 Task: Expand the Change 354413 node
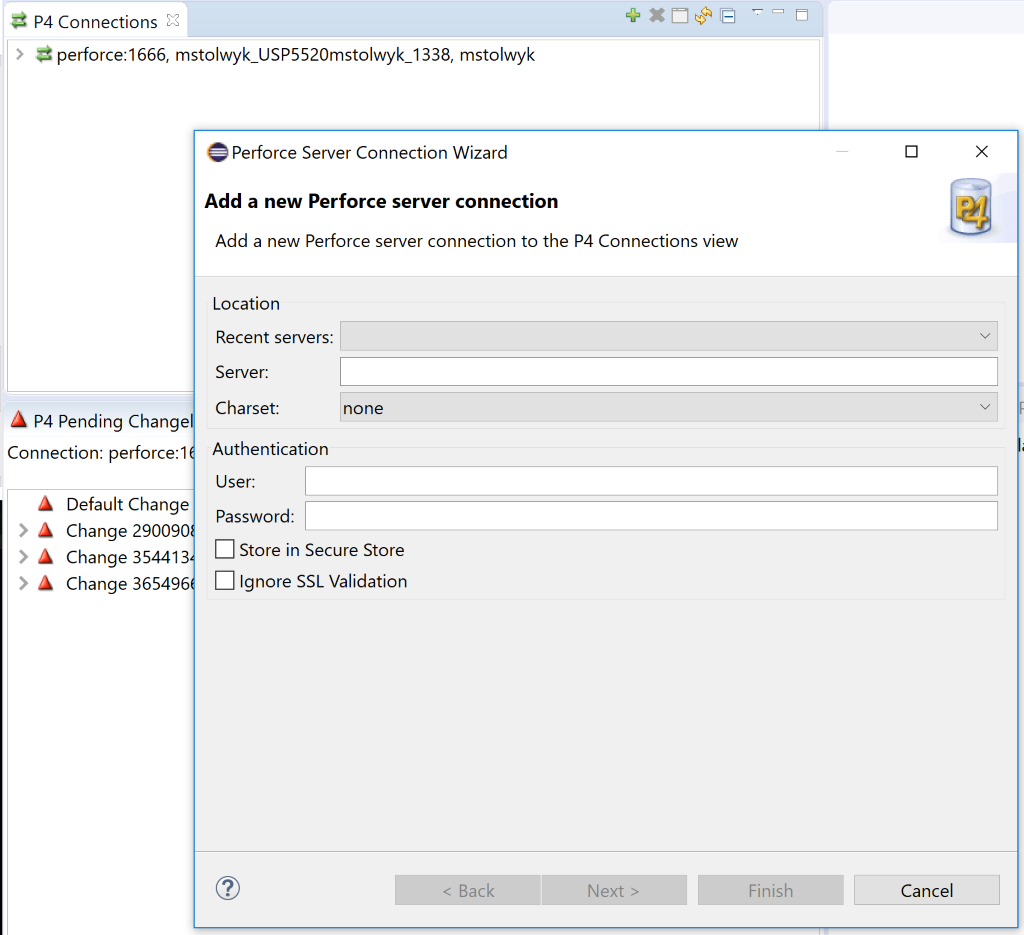[x=23, y=556]
